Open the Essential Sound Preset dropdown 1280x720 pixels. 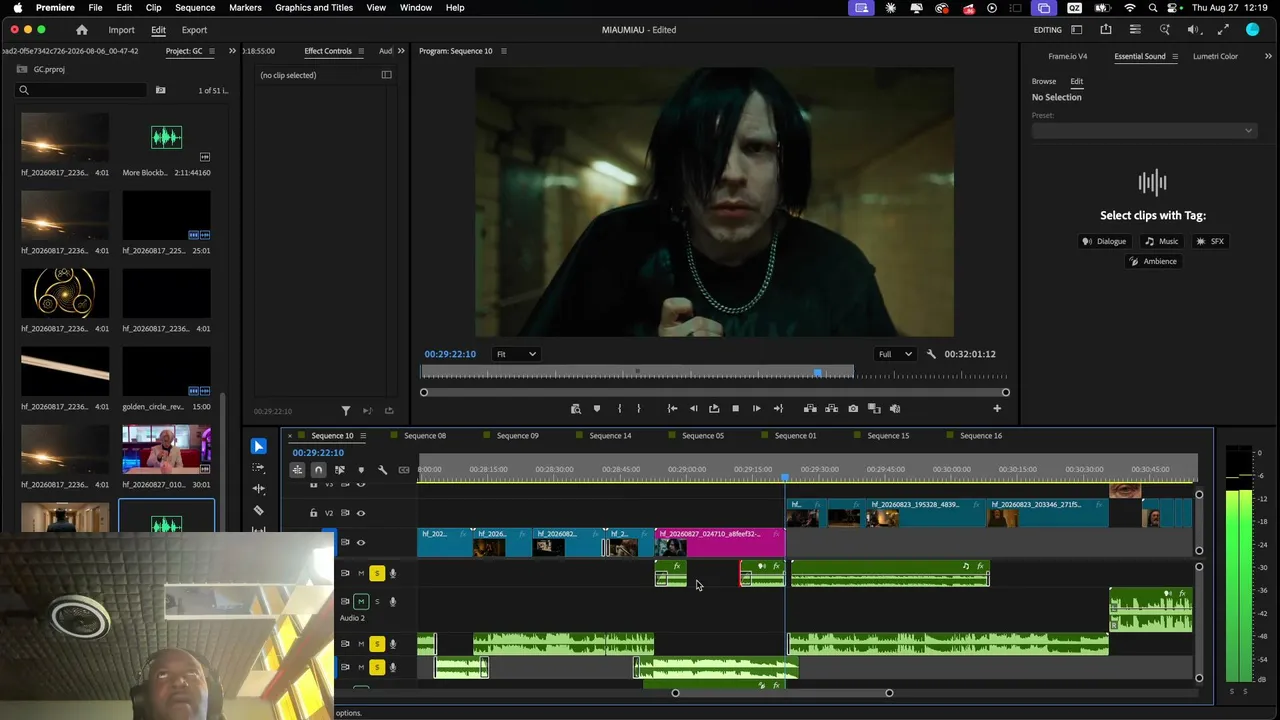pos(1143,130)
